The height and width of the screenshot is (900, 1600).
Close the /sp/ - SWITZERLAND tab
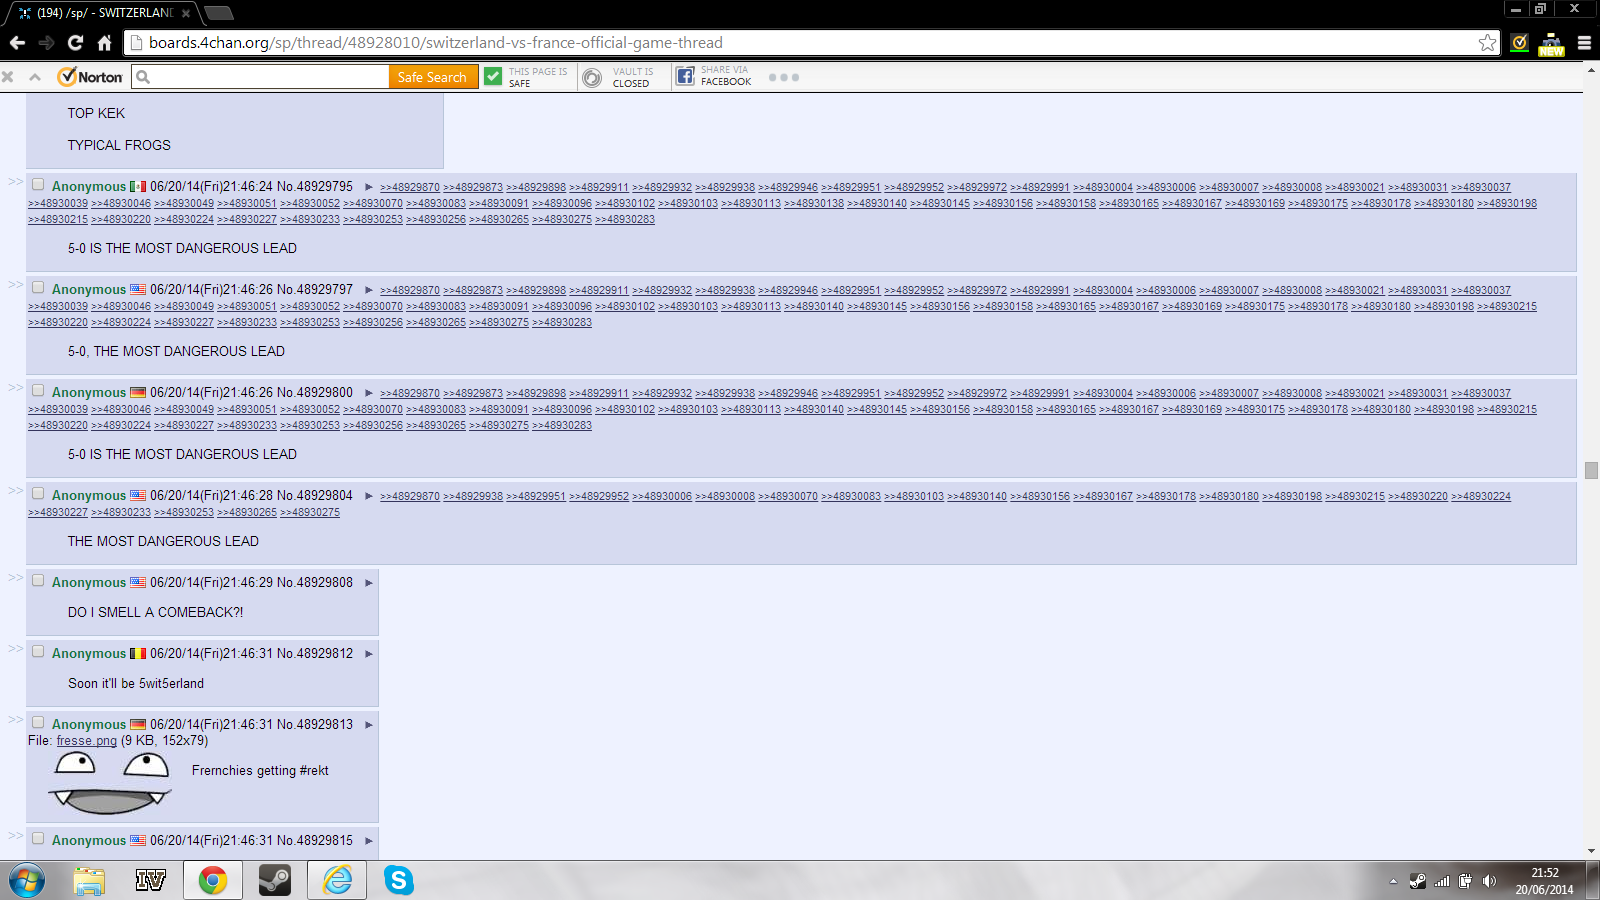pyautogui.click(x=186, y=13)
